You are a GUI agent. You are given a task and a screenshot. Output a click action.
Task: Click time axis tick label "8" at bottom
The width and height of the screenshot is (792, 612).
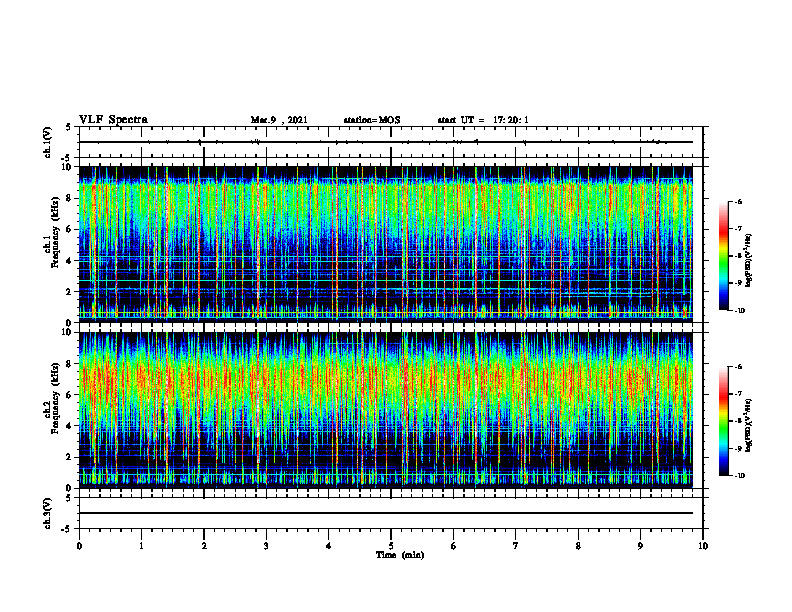coord(578,546)
